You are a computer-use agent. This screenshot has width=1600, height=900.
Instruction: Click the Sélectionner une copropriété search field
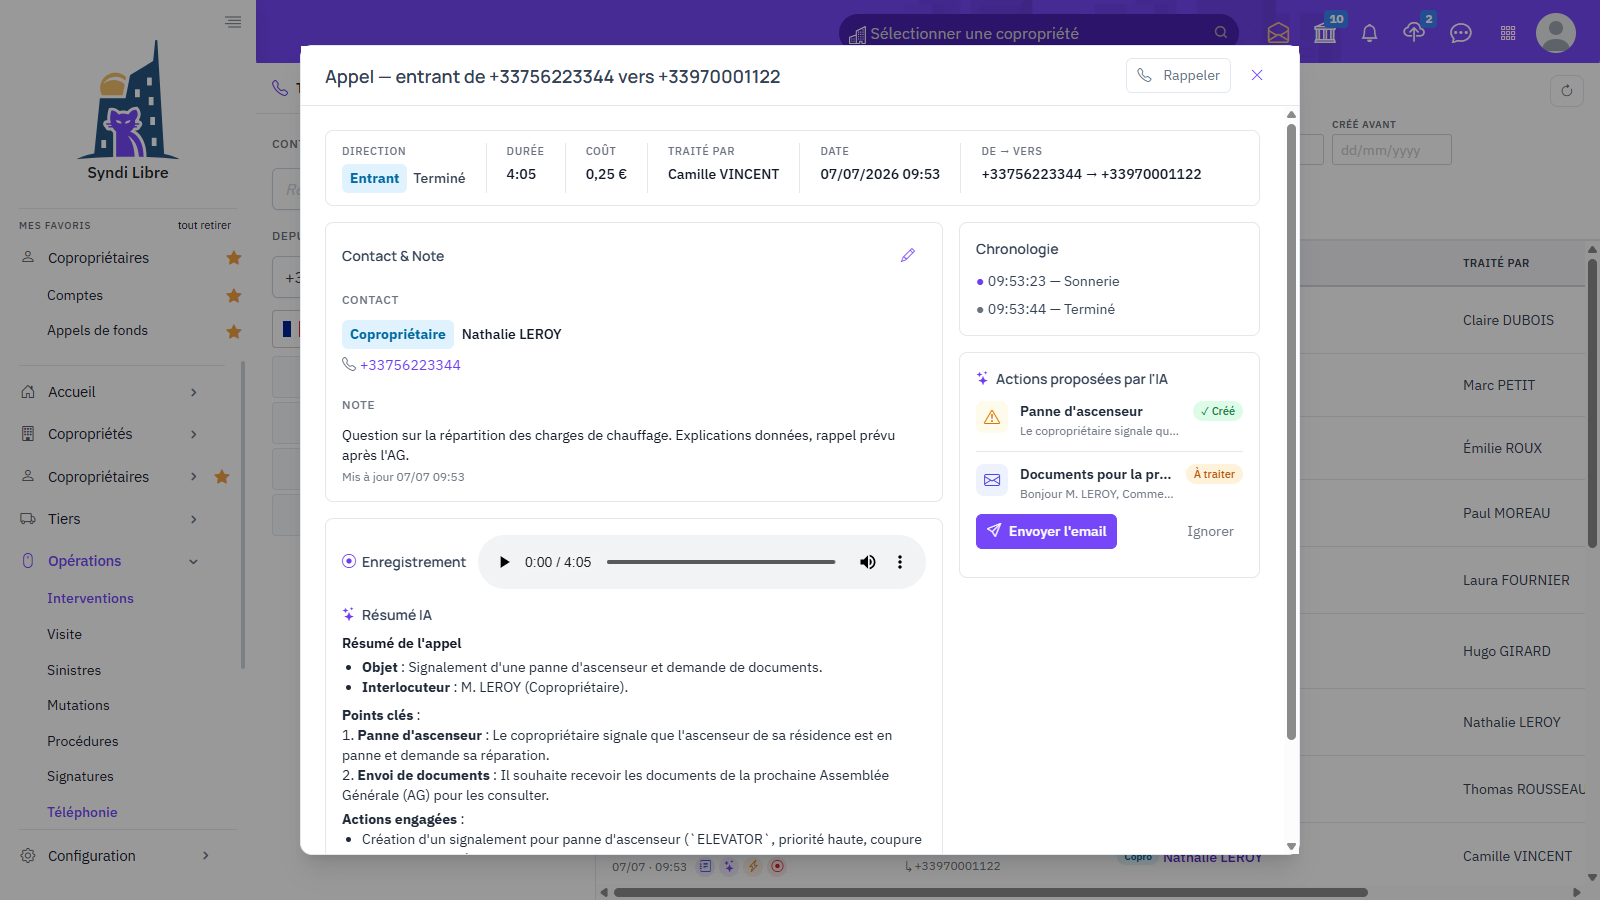tap(1038, 33)
